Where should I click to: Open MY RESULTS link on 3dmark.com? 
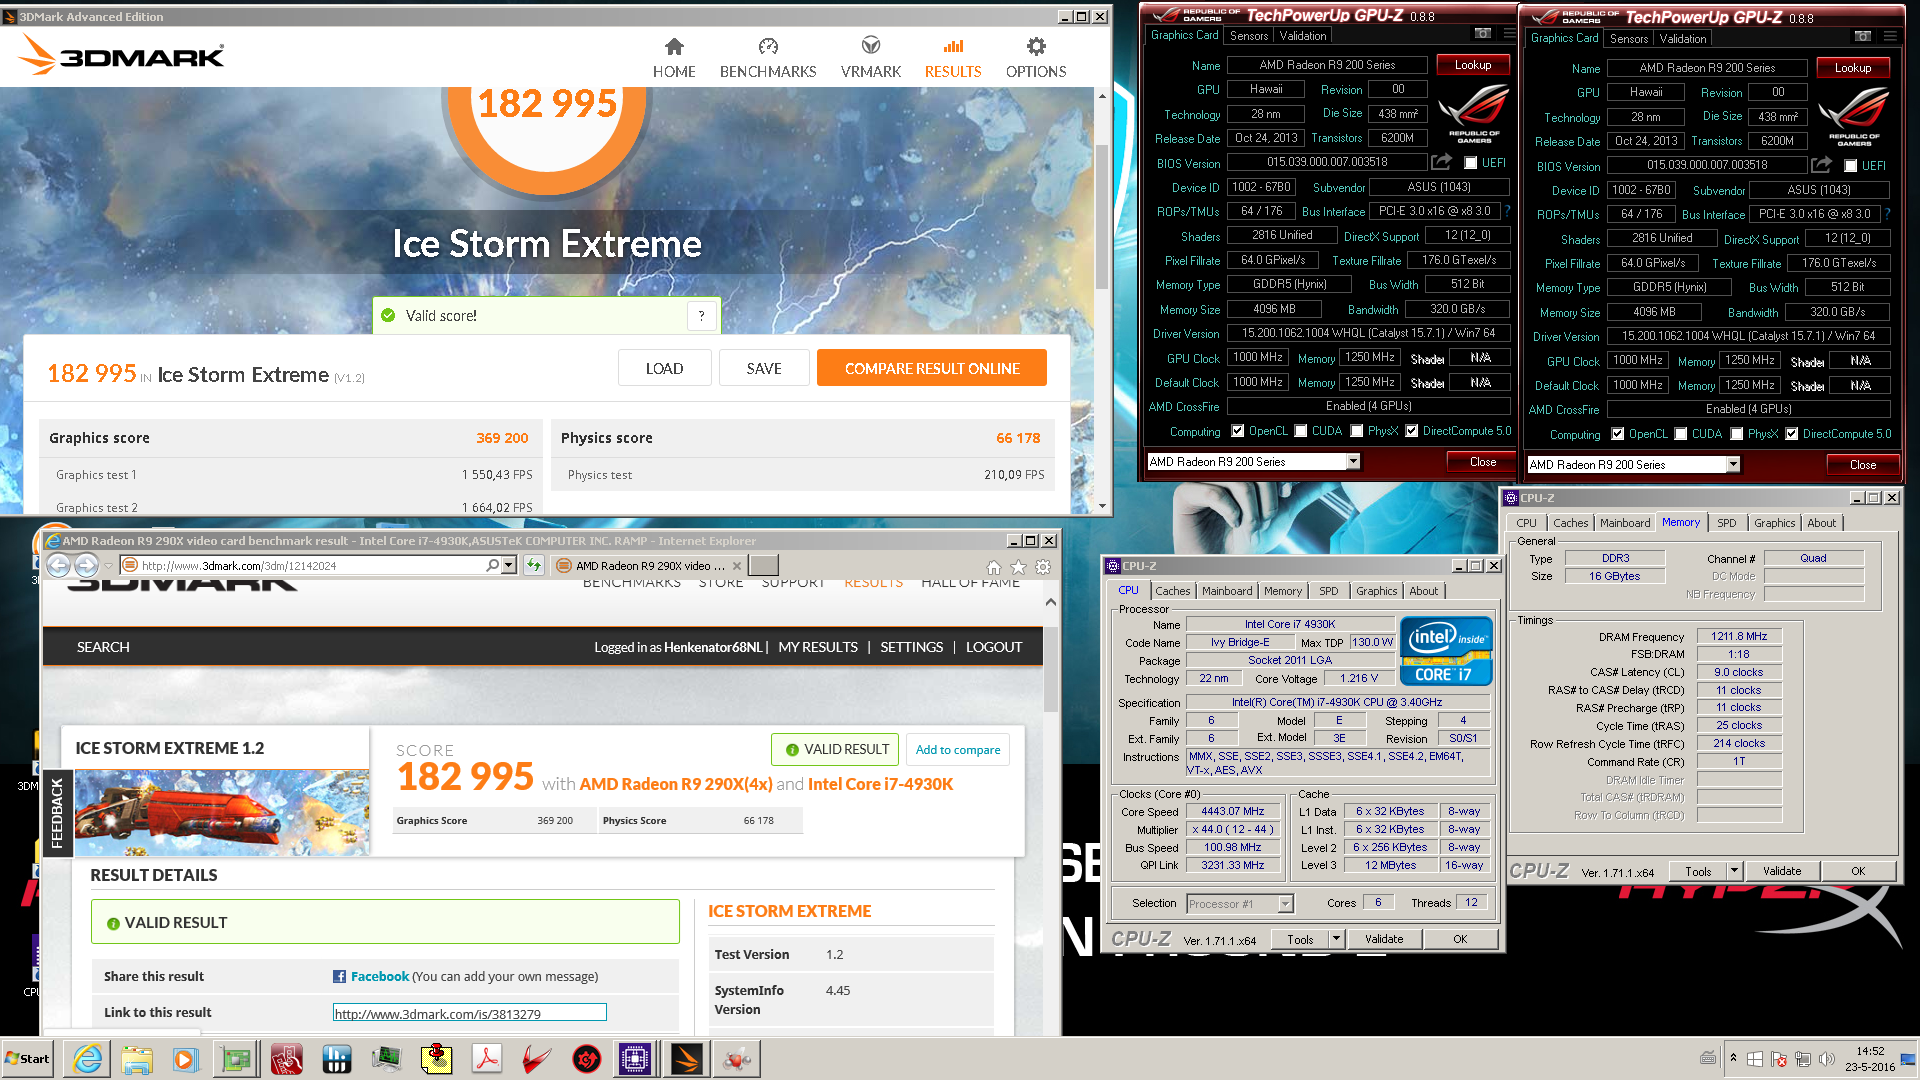point(817,647)
